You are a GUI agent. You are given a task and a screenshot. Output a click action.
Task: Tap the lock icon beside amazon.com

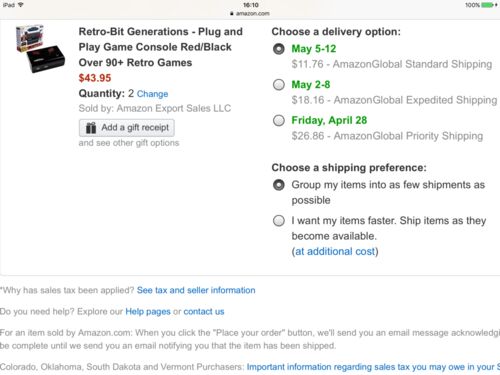point(232,14)
